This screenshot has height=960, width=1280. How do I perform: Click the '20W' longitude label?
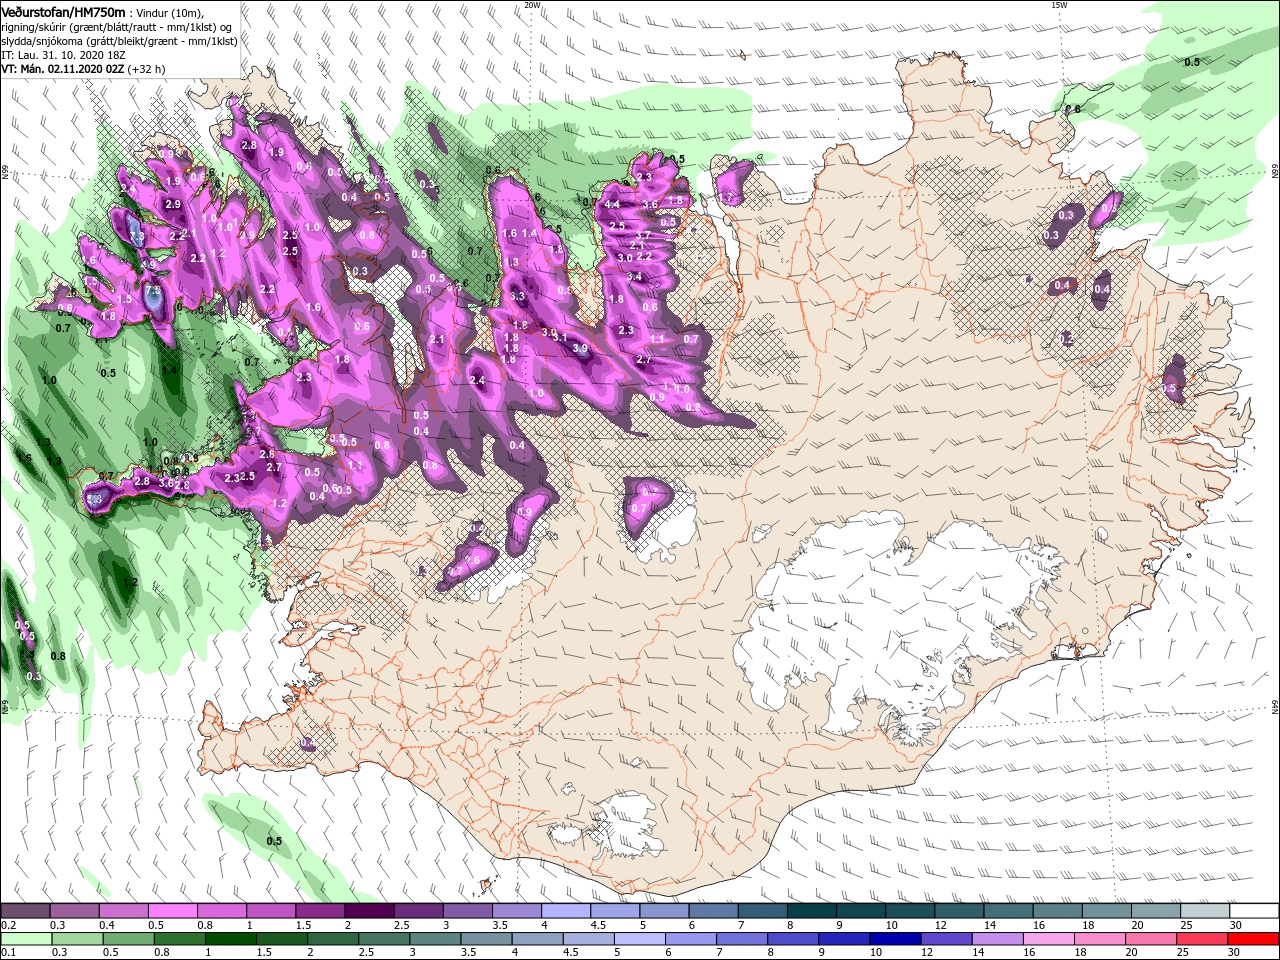[532, 5]
